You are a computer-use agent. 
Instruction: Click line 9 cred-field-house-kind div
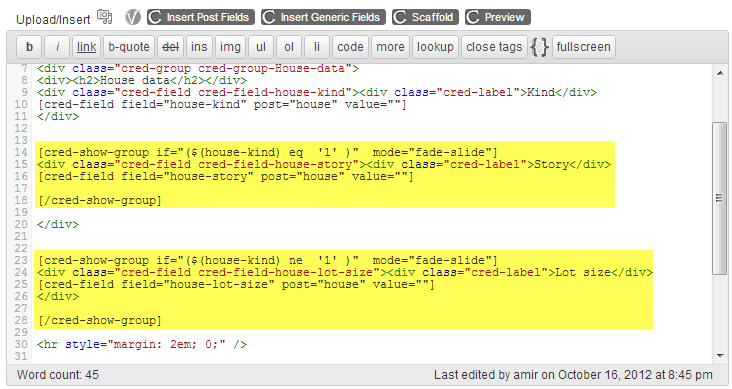pos(317,92)
